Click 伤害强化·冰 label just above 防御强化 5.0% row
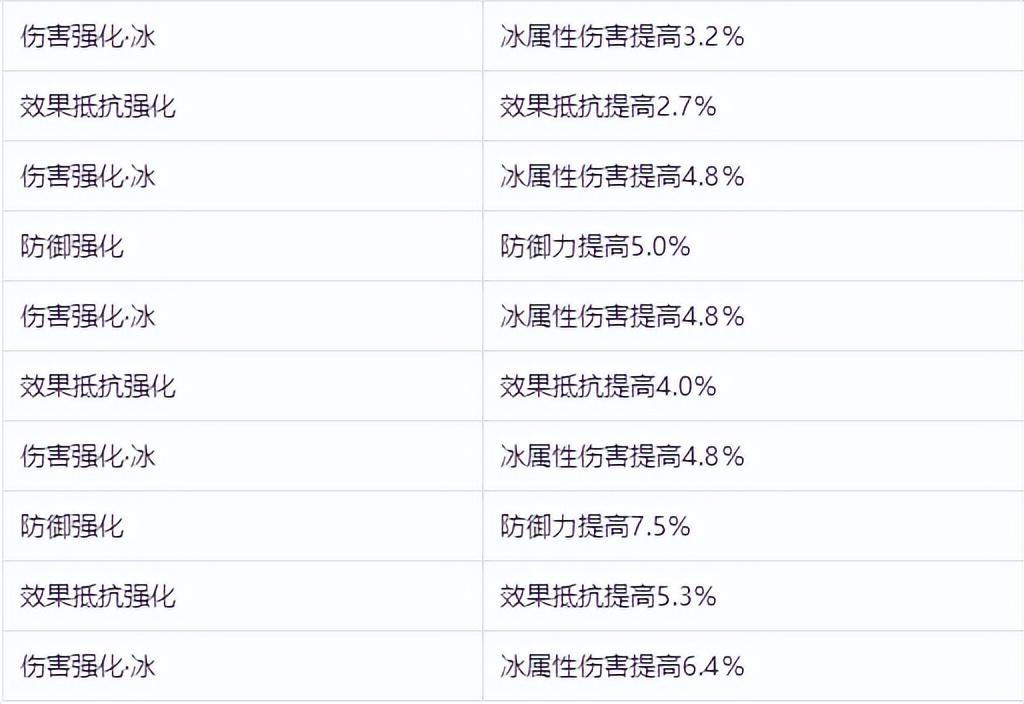This screenshot has width=1024, height=704. pos(88,176)
